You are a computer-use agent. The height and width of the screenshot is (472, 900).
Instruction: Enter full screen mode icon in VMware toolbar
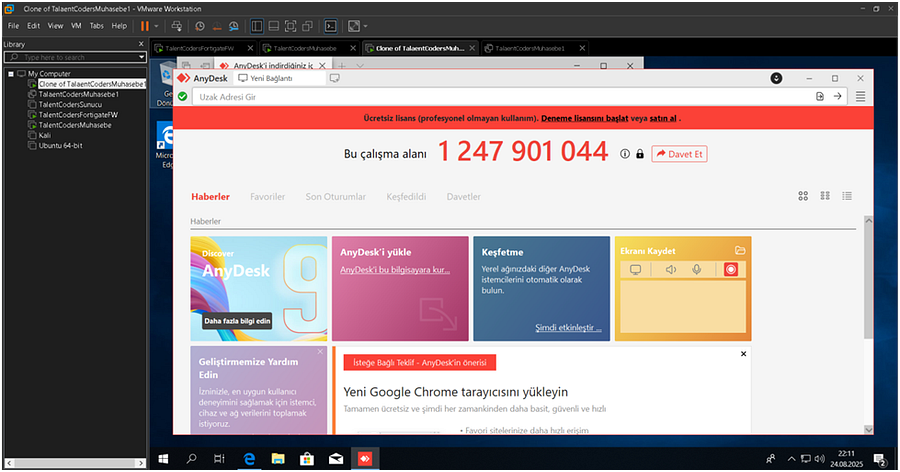click(290, 26)
